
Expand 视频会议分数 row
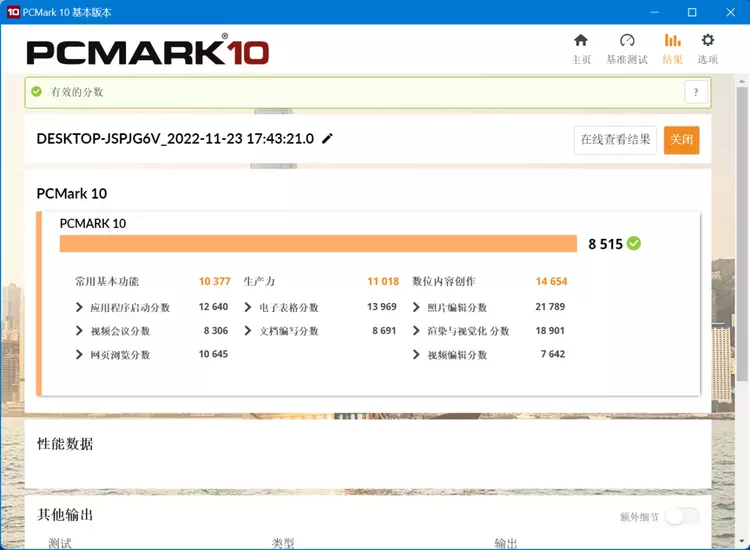click(79, 330)
